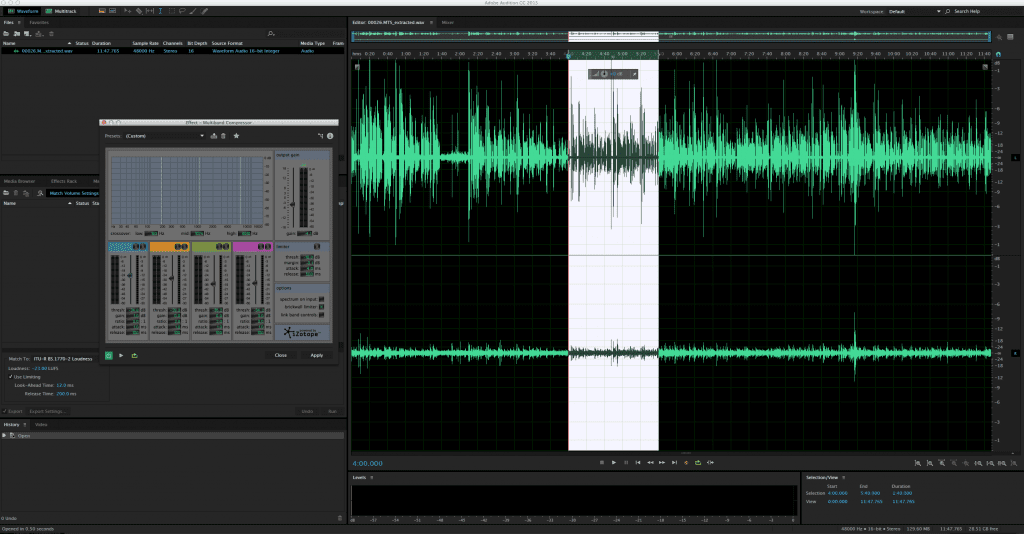Click the trash icon in Files panel

tap(52, 33)
